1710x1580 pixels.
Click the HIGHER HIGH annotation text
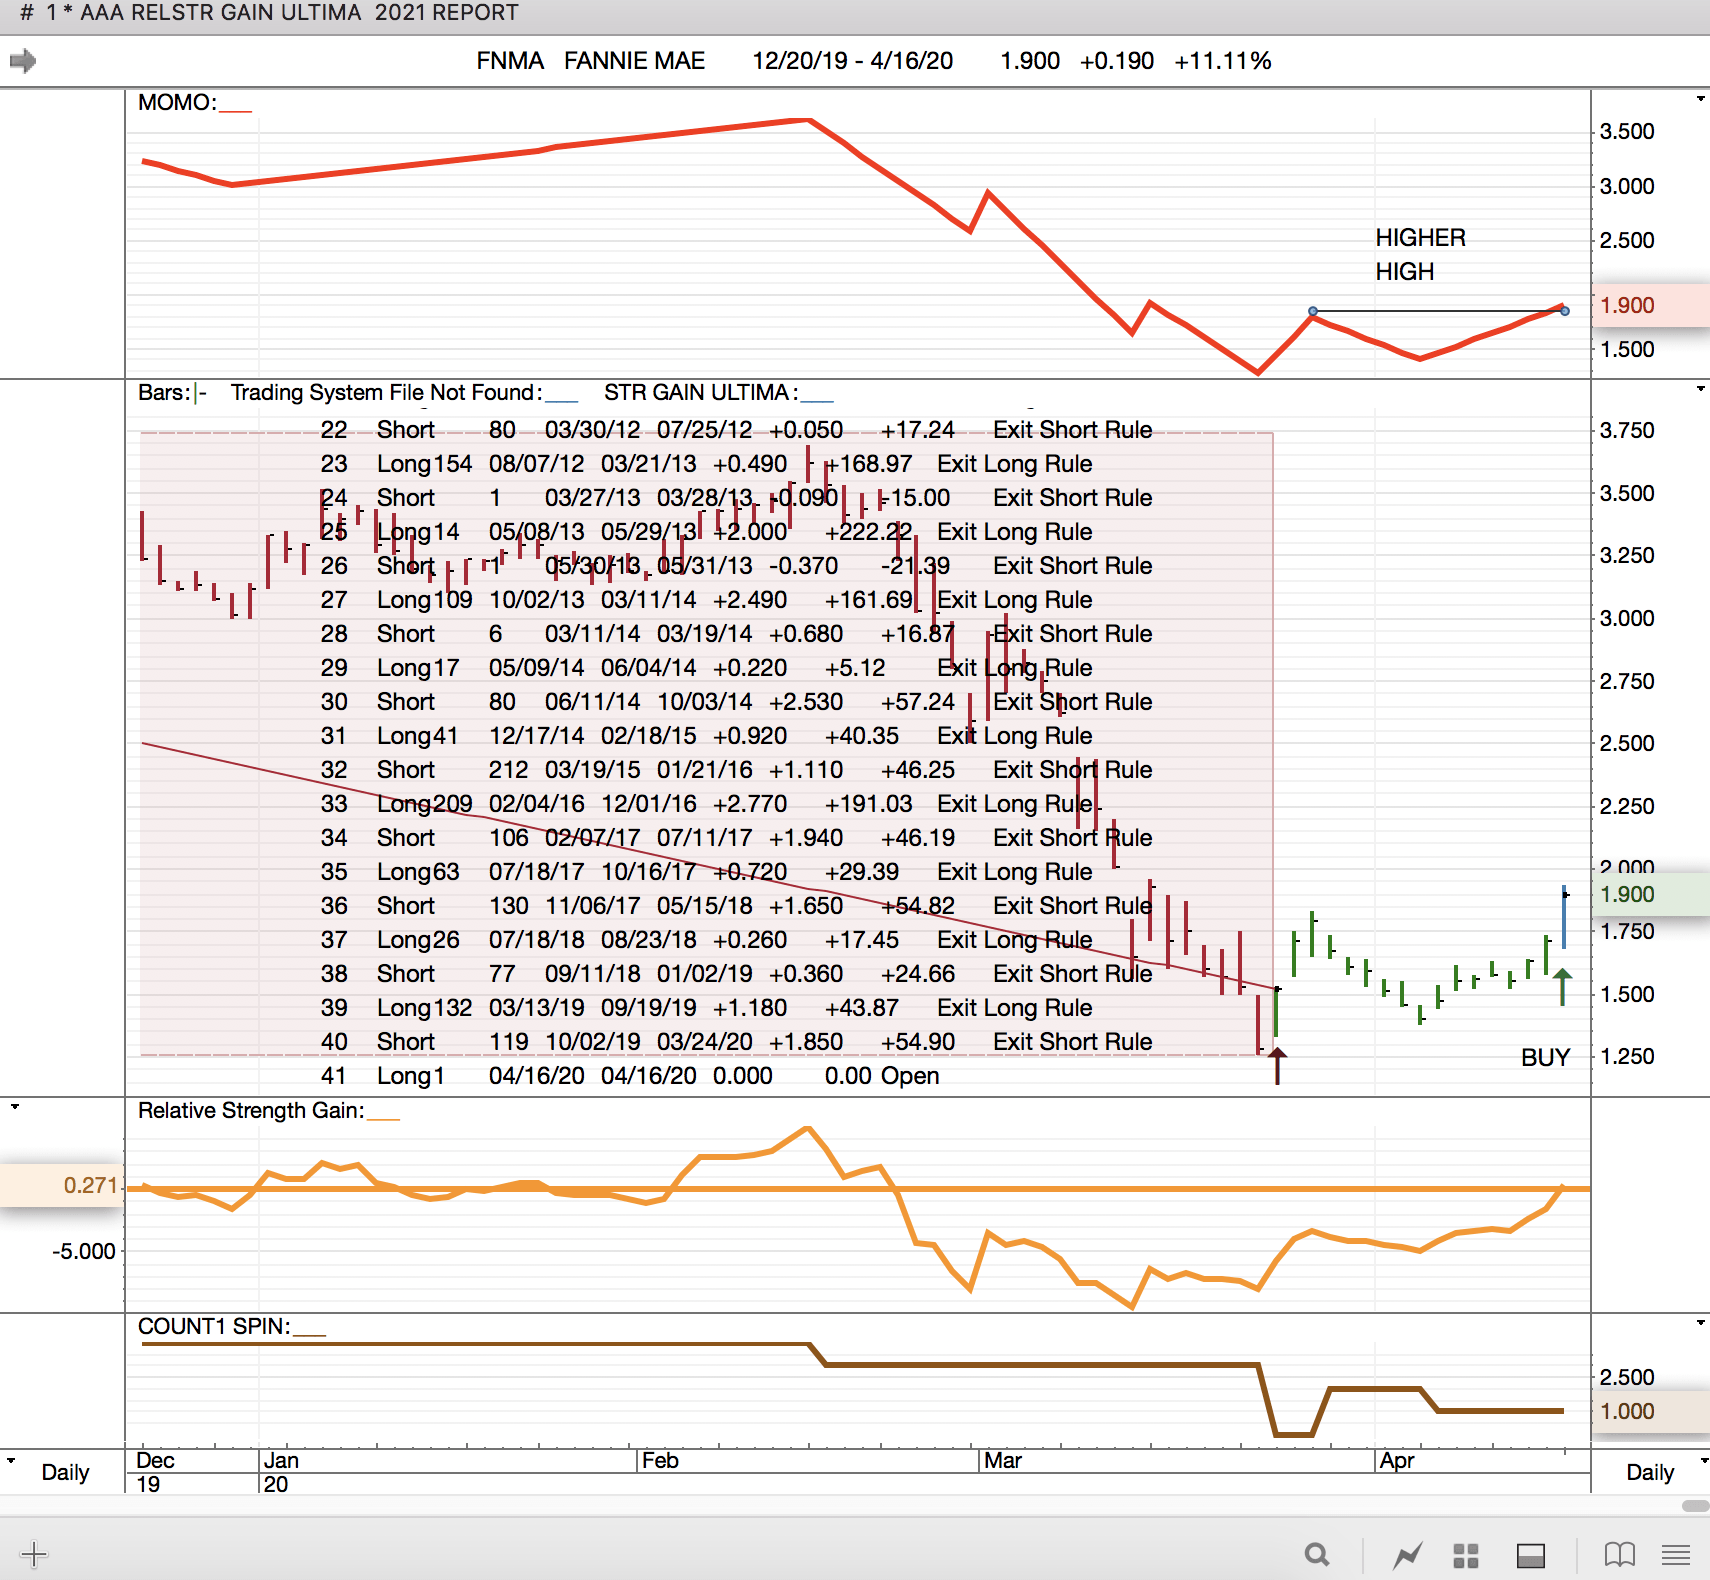pos(1420,254)
